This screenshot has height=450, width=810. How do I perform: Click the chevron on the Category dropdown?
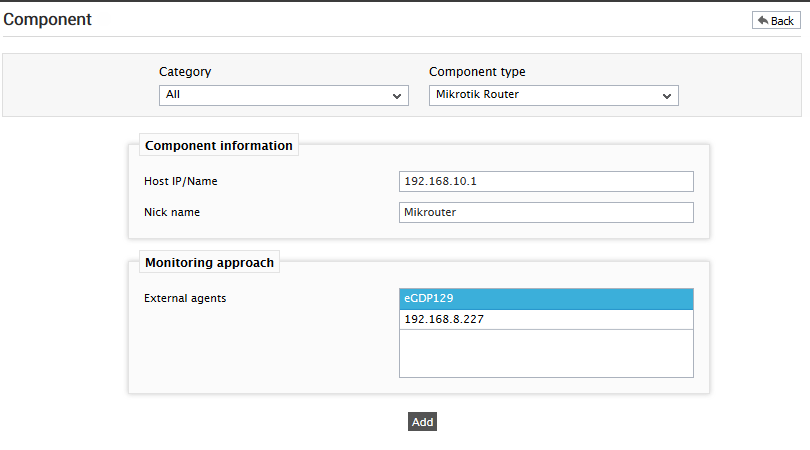[397, 96]
